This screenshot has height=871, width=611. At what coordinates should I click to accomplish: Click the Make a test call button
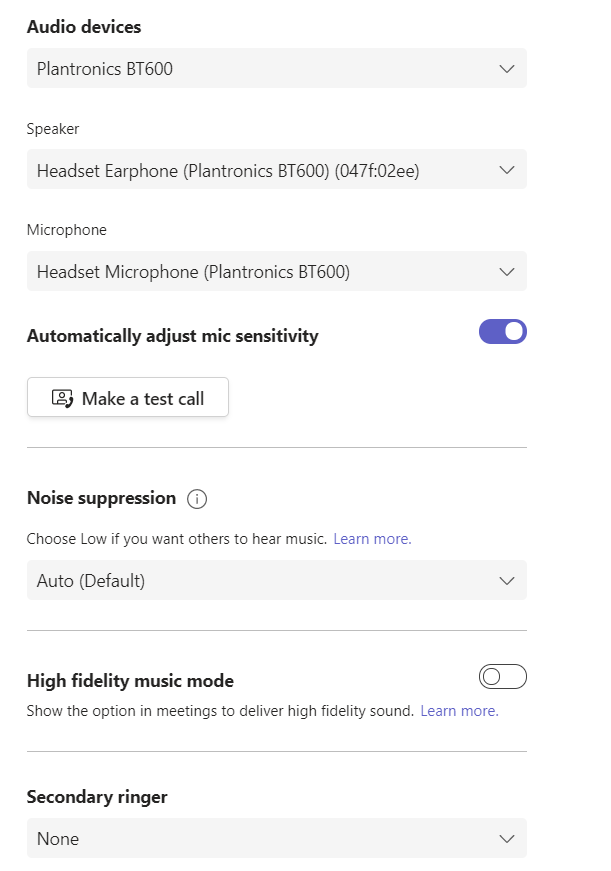[127, 397]
